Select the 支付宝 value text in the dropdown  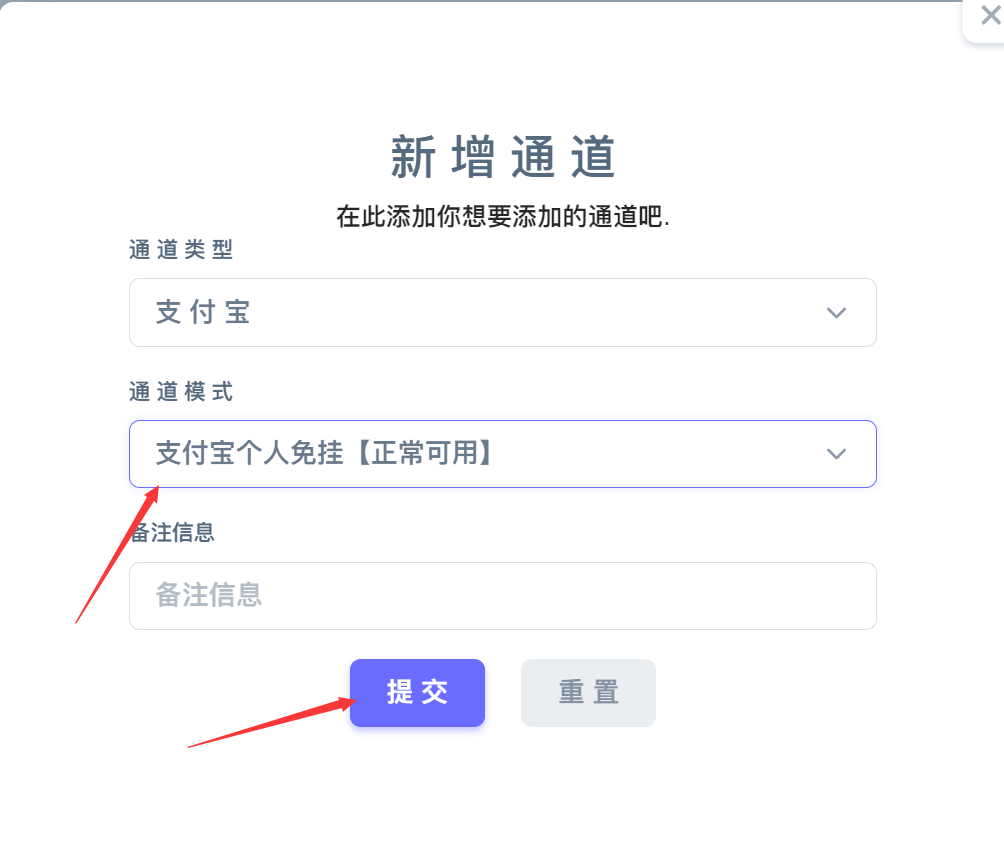point(203,312)
